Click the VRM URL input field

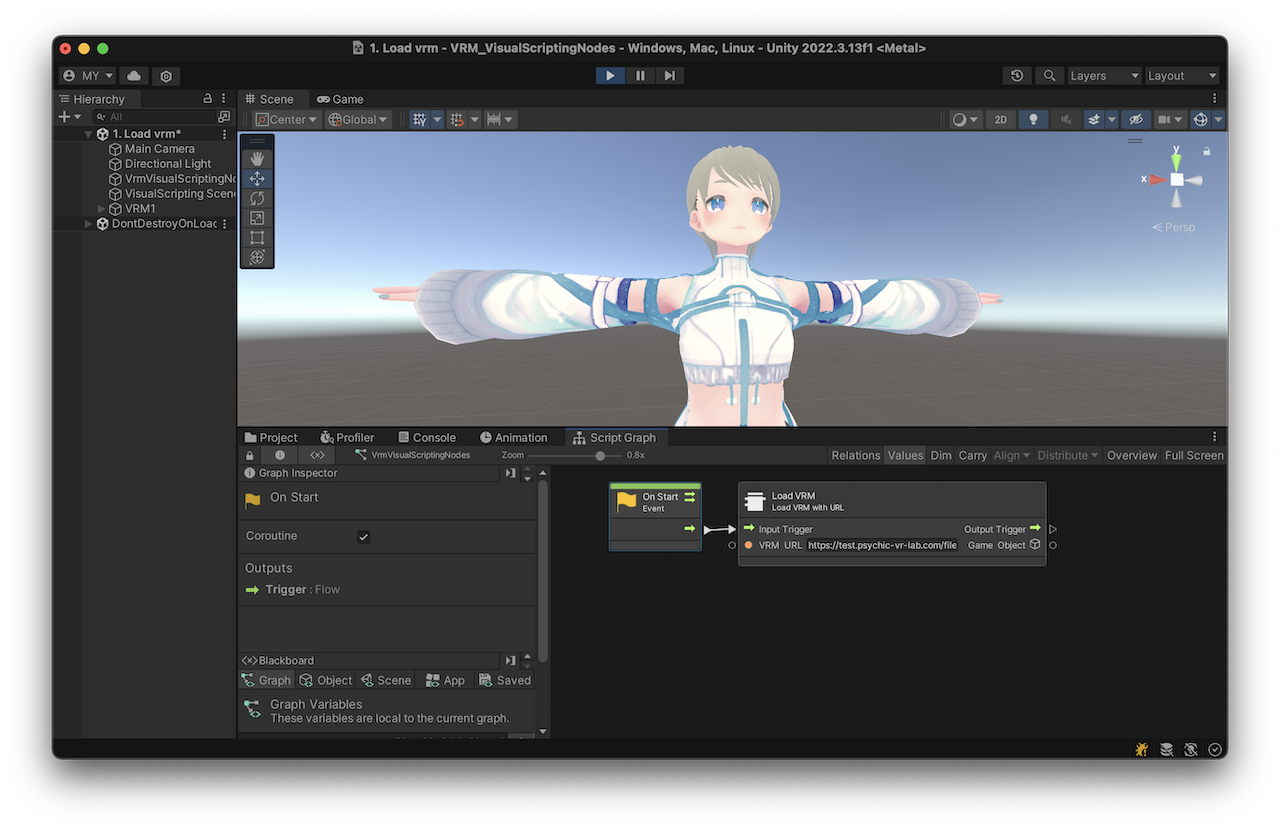882,545
